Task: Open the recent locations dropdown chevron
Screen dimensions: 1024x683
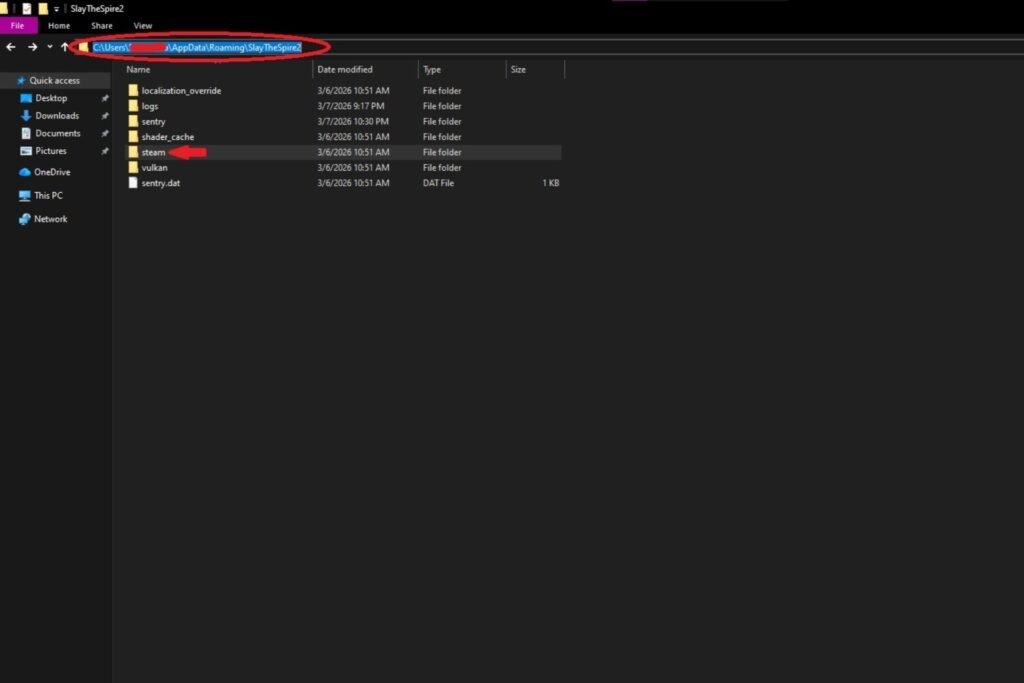Action: click(x=49, y=47)
